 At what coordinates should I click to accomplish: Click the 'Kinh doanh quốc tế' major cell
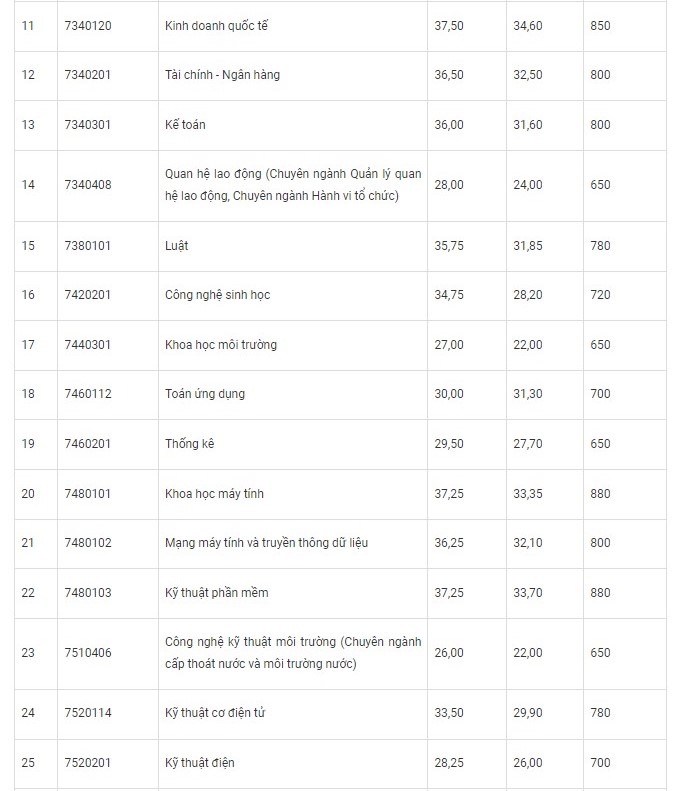(x=216, y=26)
